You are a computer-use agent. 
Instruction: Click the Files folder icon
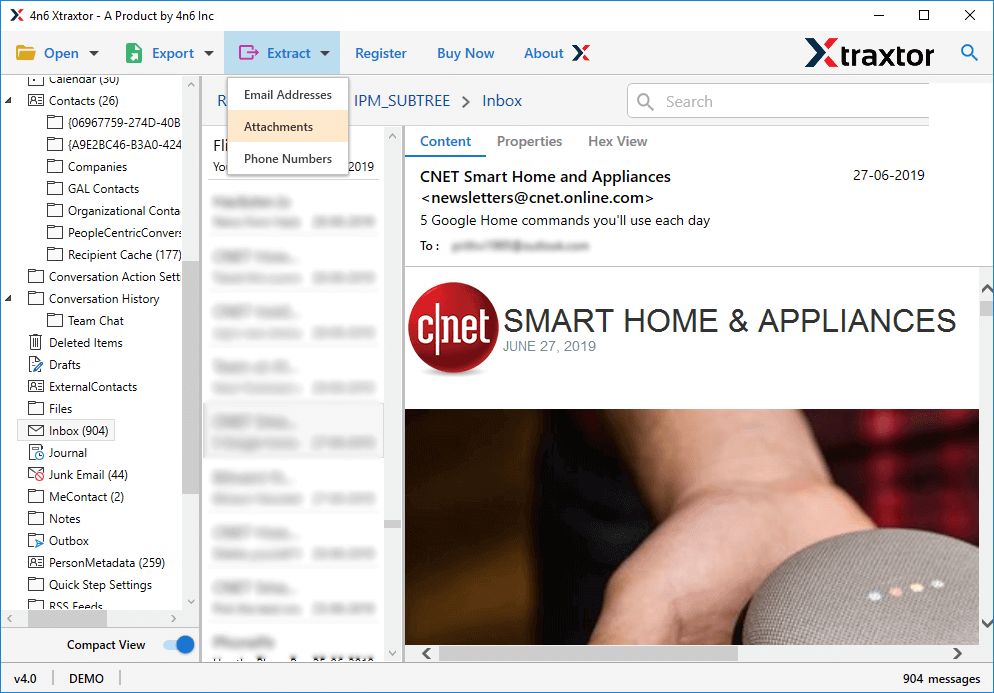point(36,408)
